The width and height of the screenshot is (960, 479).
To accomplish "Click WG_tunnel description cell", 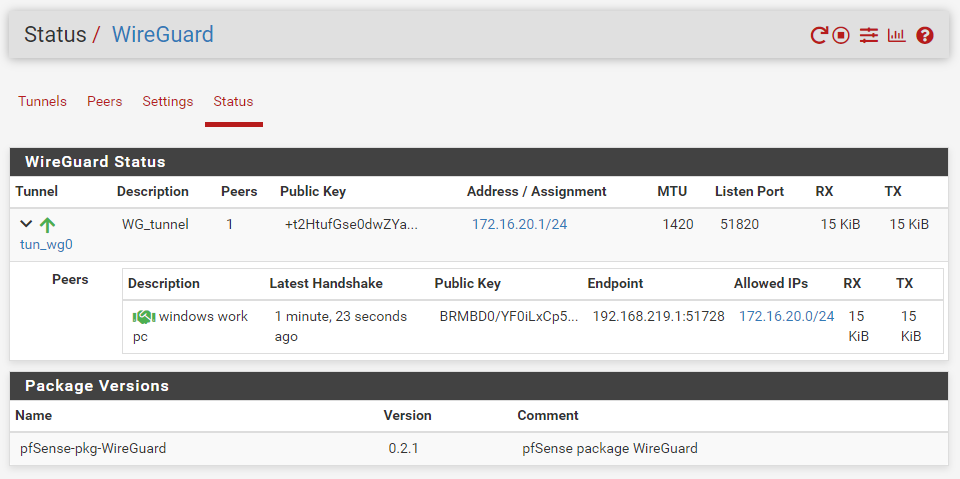I will point(155,224).
